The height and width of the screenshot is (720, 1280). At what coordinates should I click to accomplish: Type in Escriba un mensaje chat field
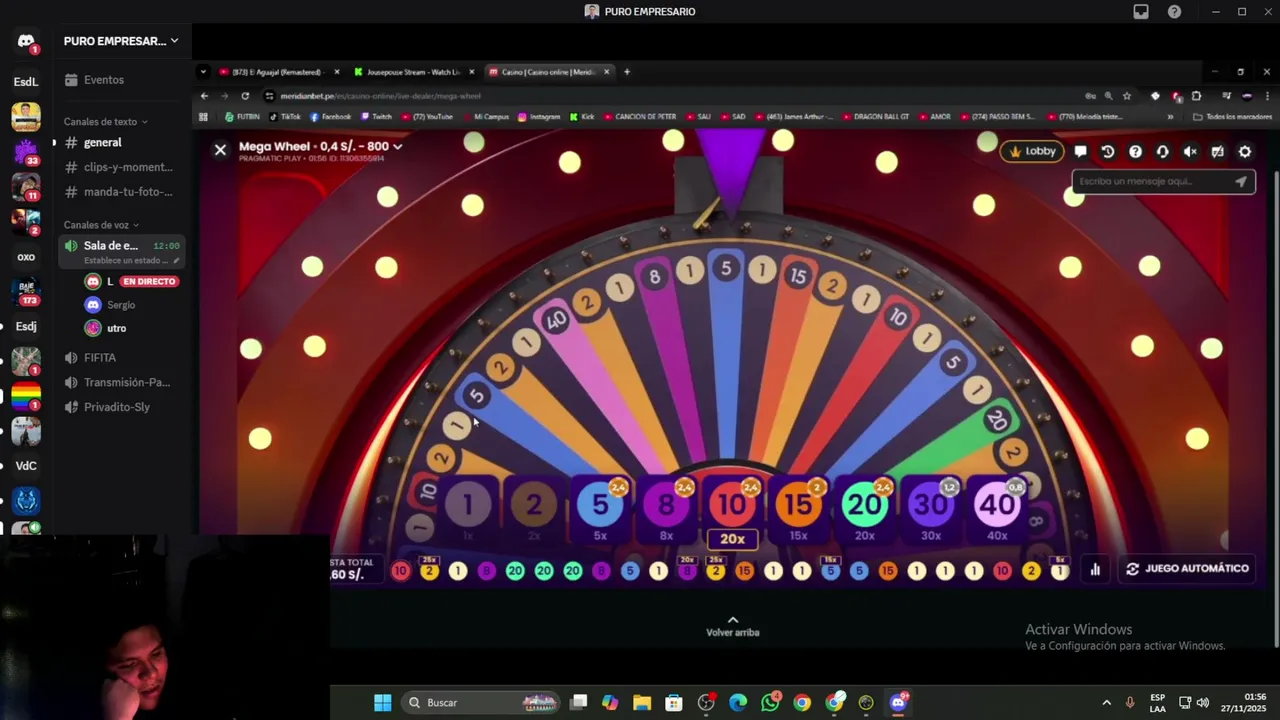coord(1150,182)
